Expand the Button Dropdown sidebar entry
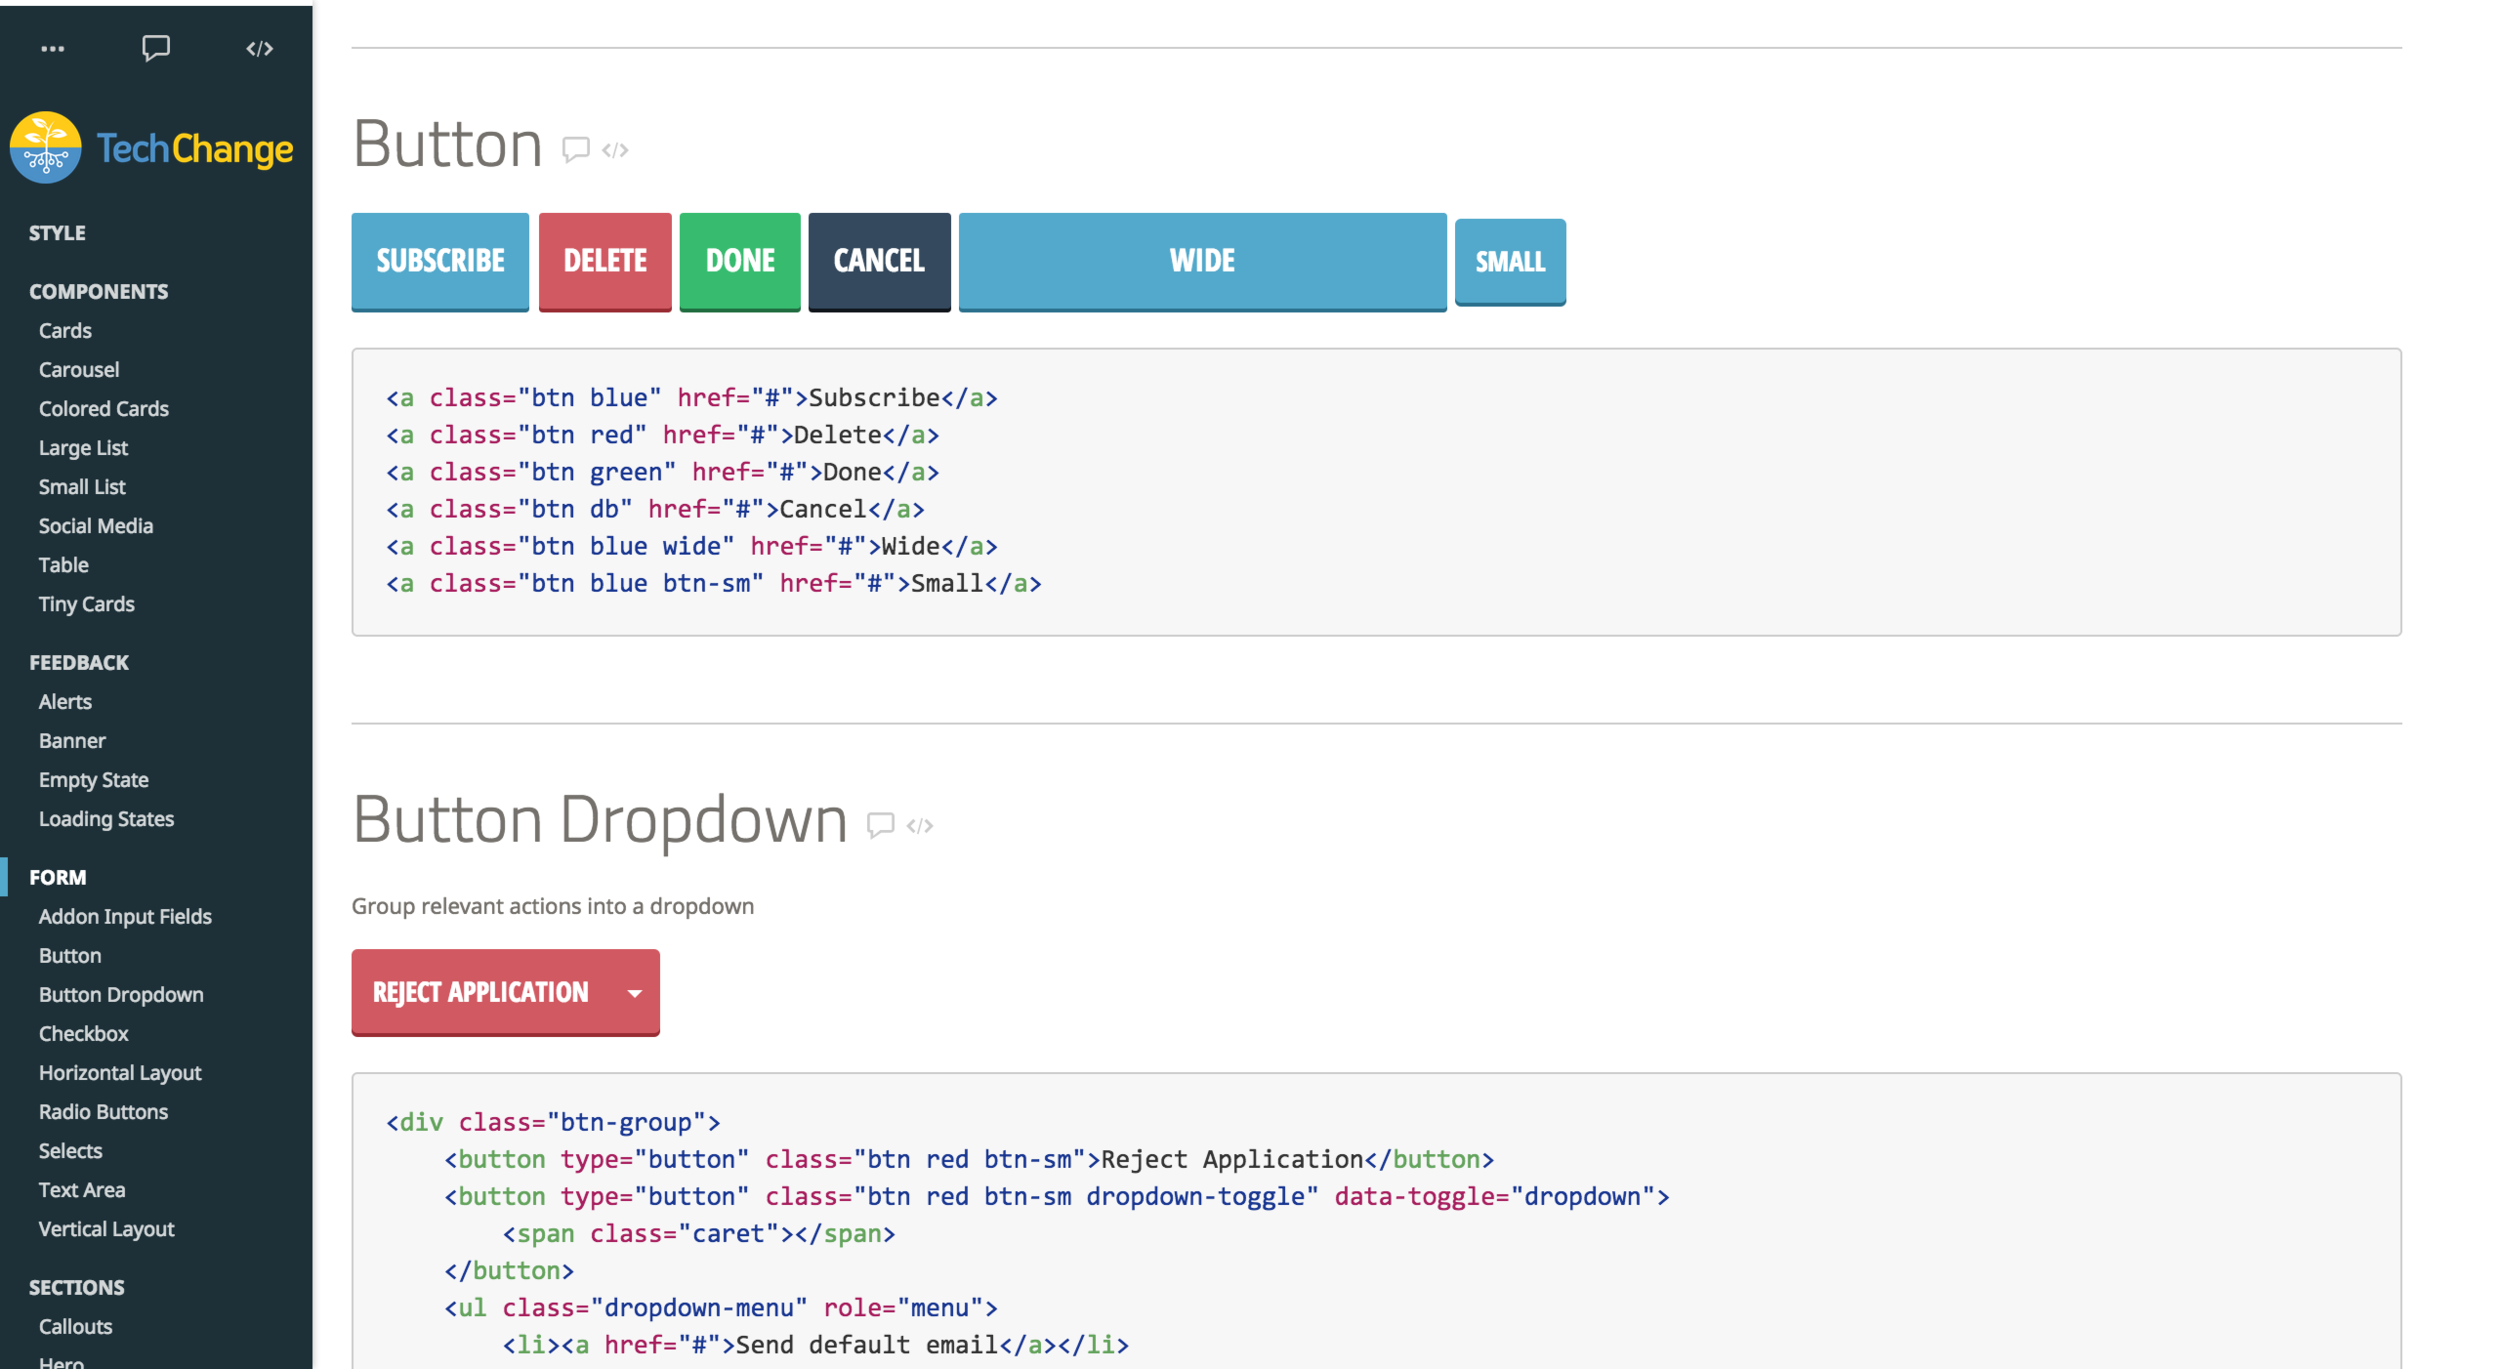This screenshot has width=2500, height=1369. tap(121, 994)
